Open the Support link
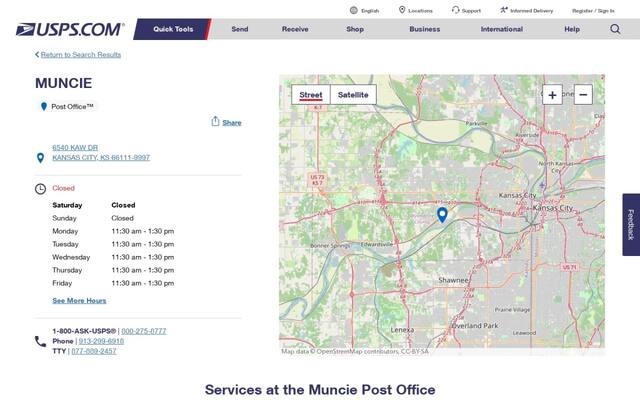 471,11
